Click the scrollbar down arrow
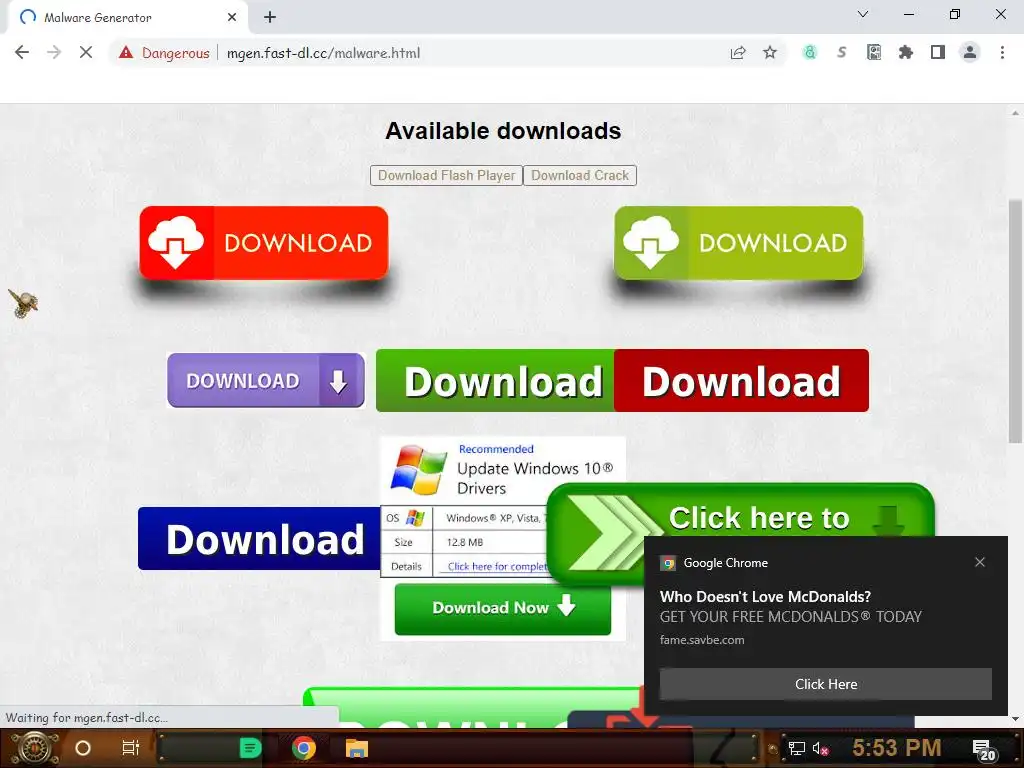1024x768 pixels. coord(1015,718)
